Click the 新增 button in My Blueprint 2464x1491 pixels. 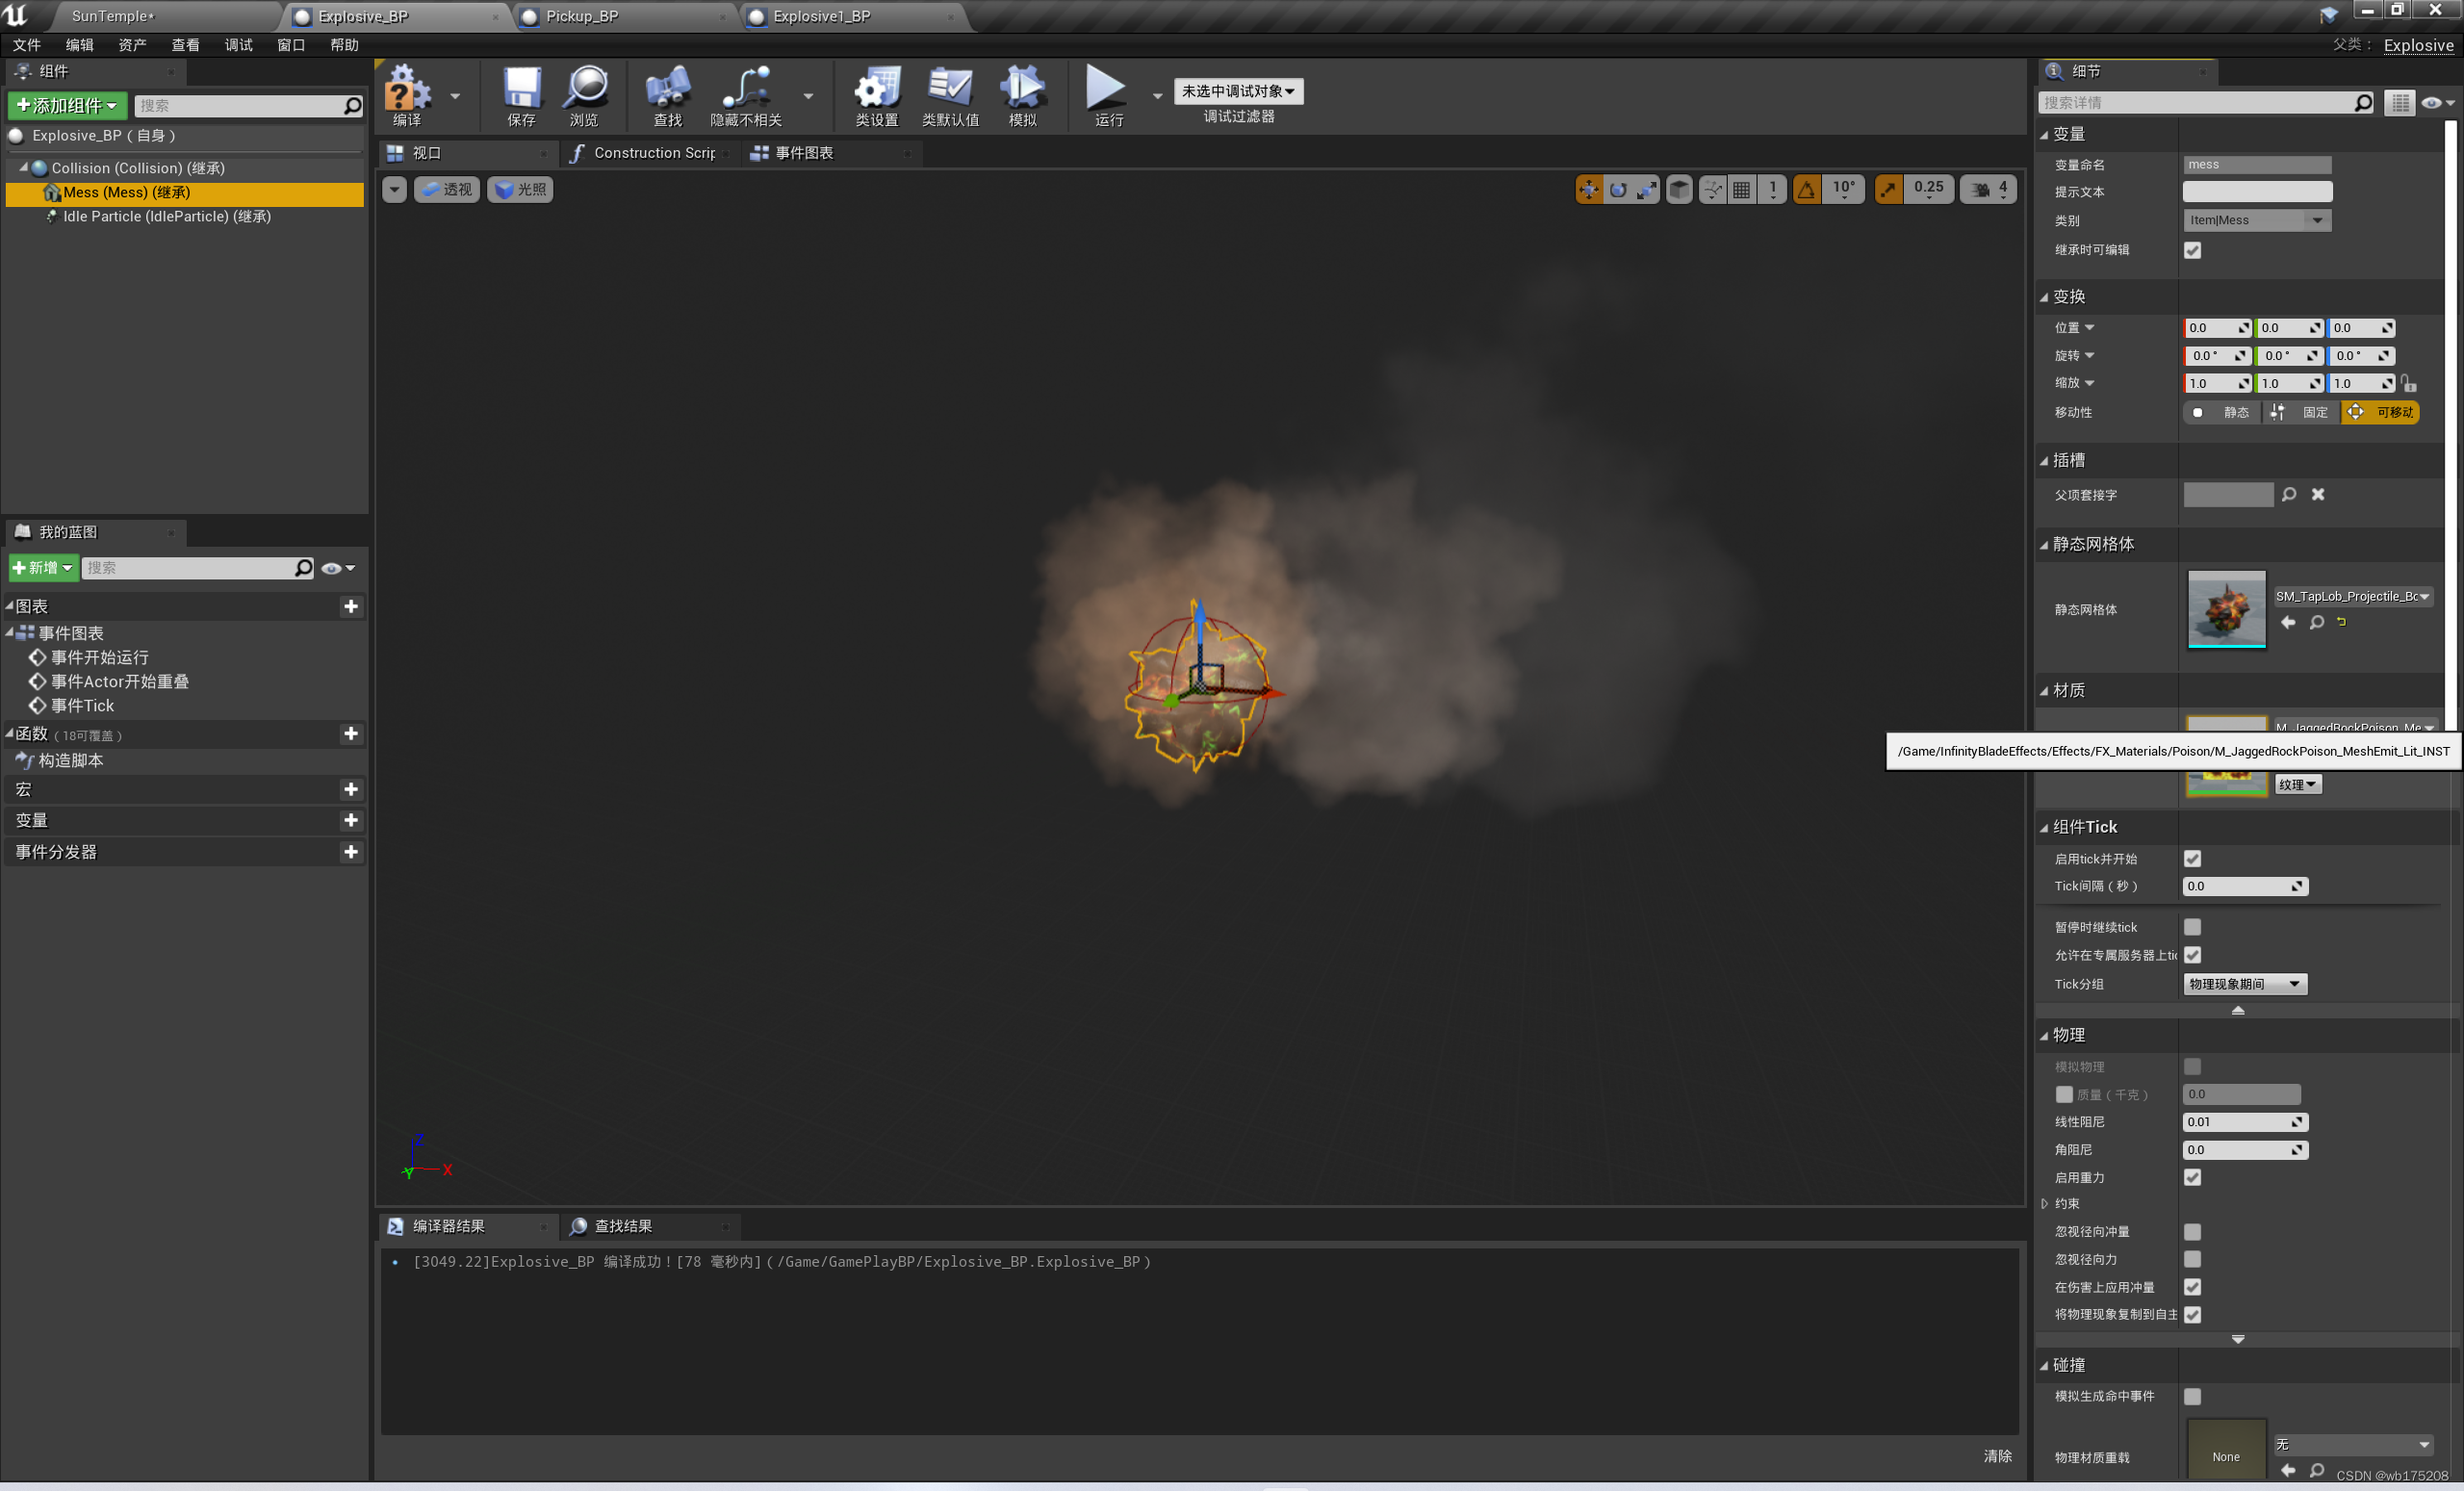click(43, 568)
